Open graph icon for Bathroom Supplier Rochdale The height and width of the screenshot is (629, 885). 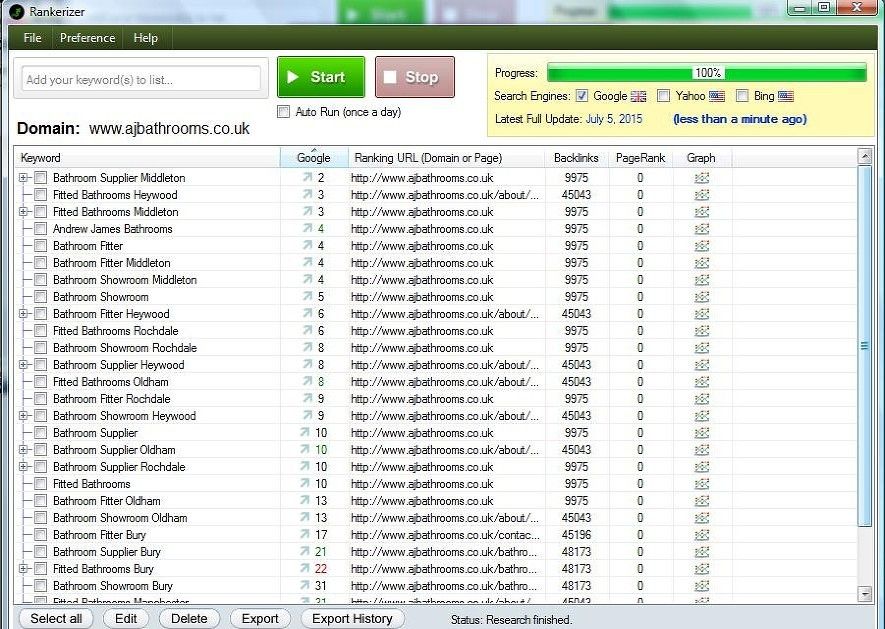coord(702,467)
